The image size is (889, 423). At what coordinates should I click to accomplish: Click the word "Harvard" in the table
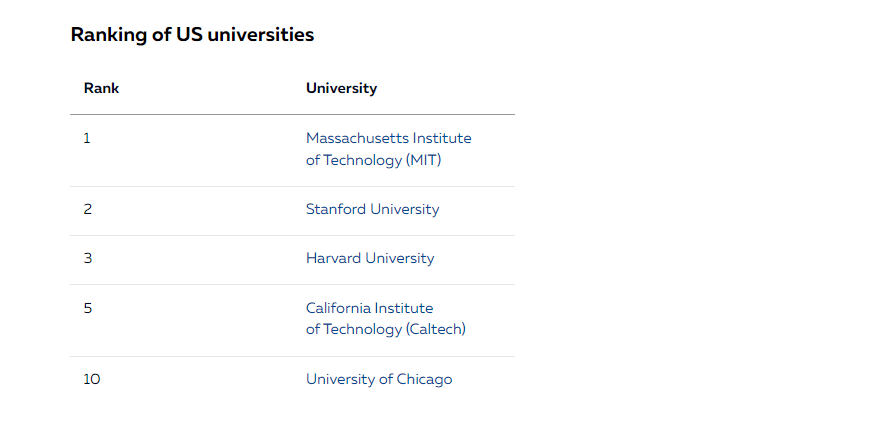(x=333, y=258)
